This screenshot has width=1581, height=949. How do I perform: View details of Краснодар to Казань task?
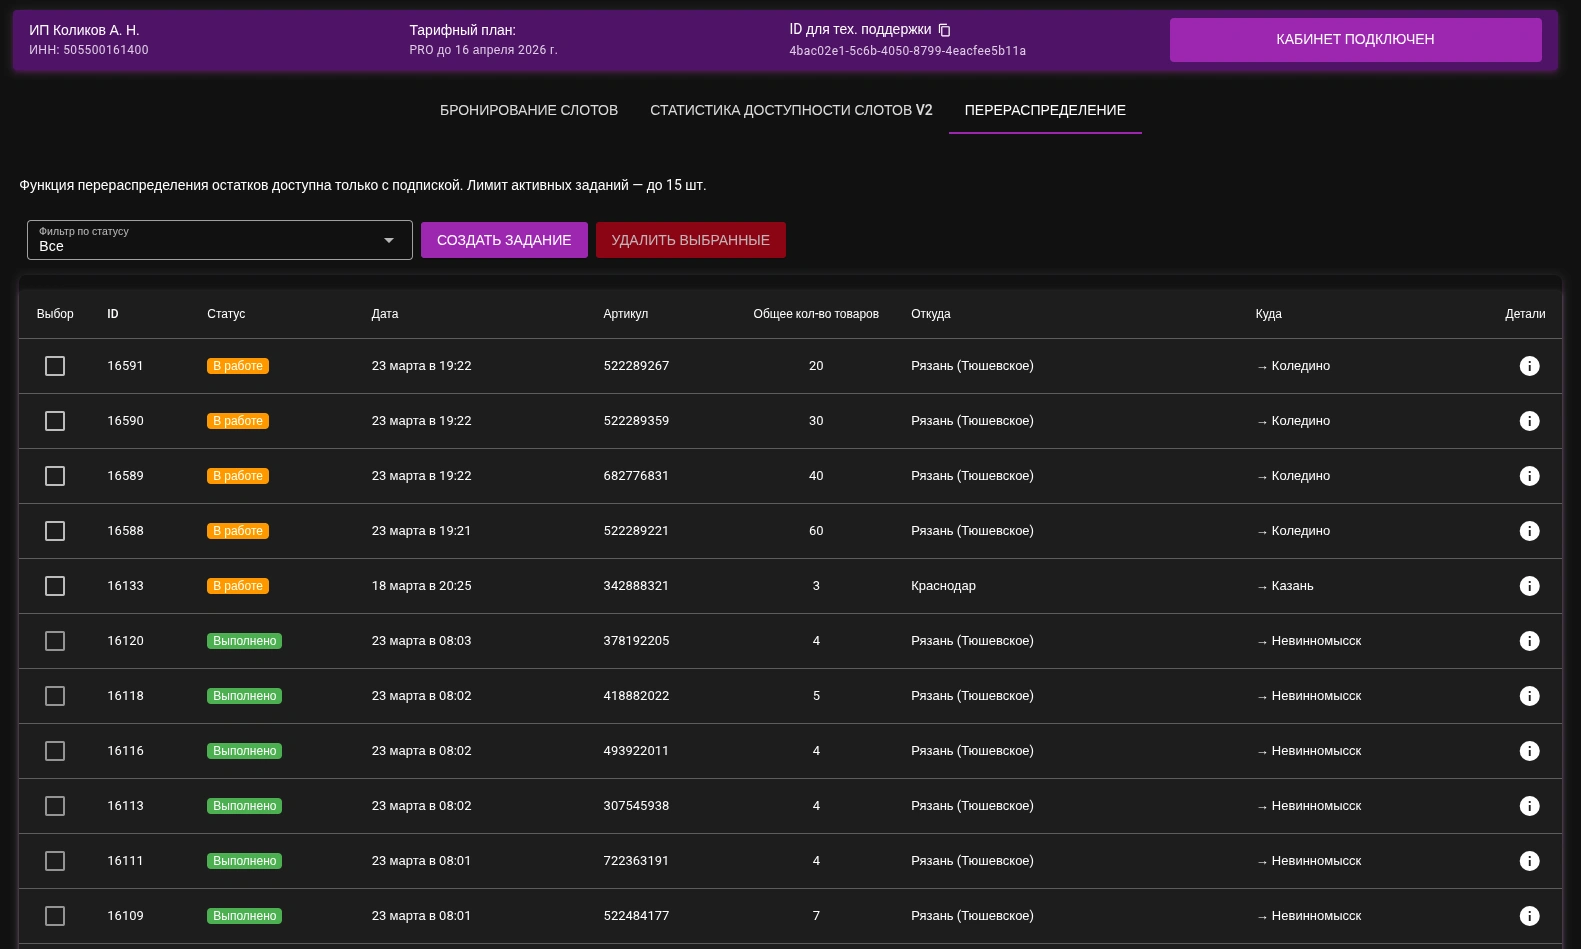tap(1529, 586)
